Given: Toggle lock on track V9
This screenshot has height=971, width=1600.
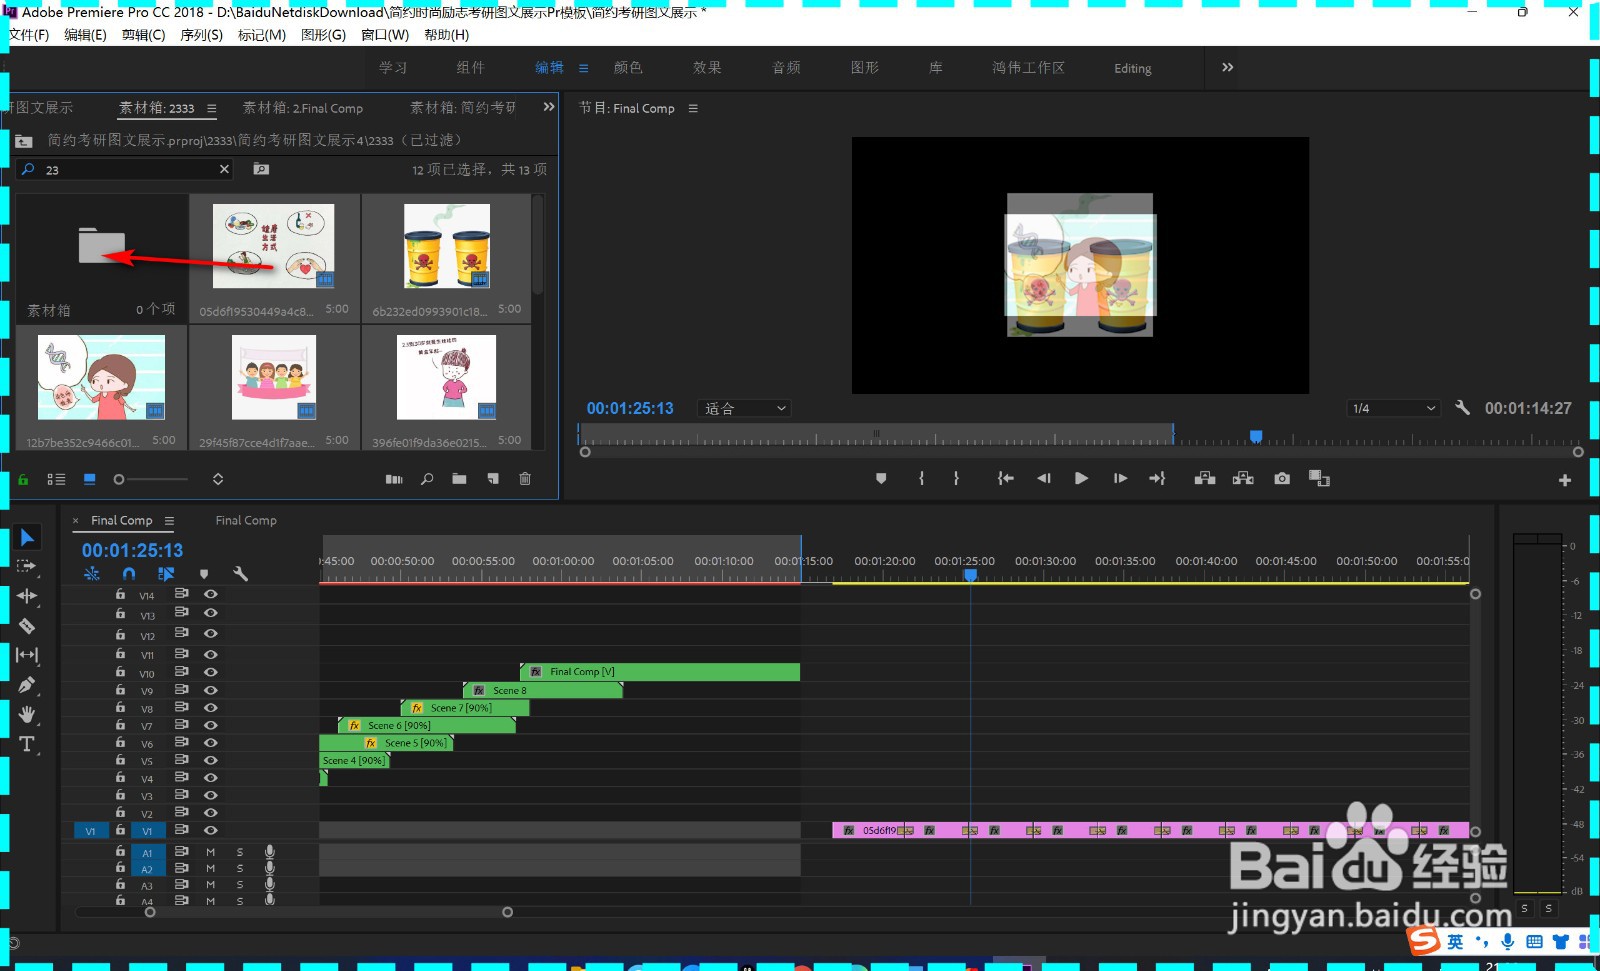Looking at the screenshot, I should tap(120, 689).
